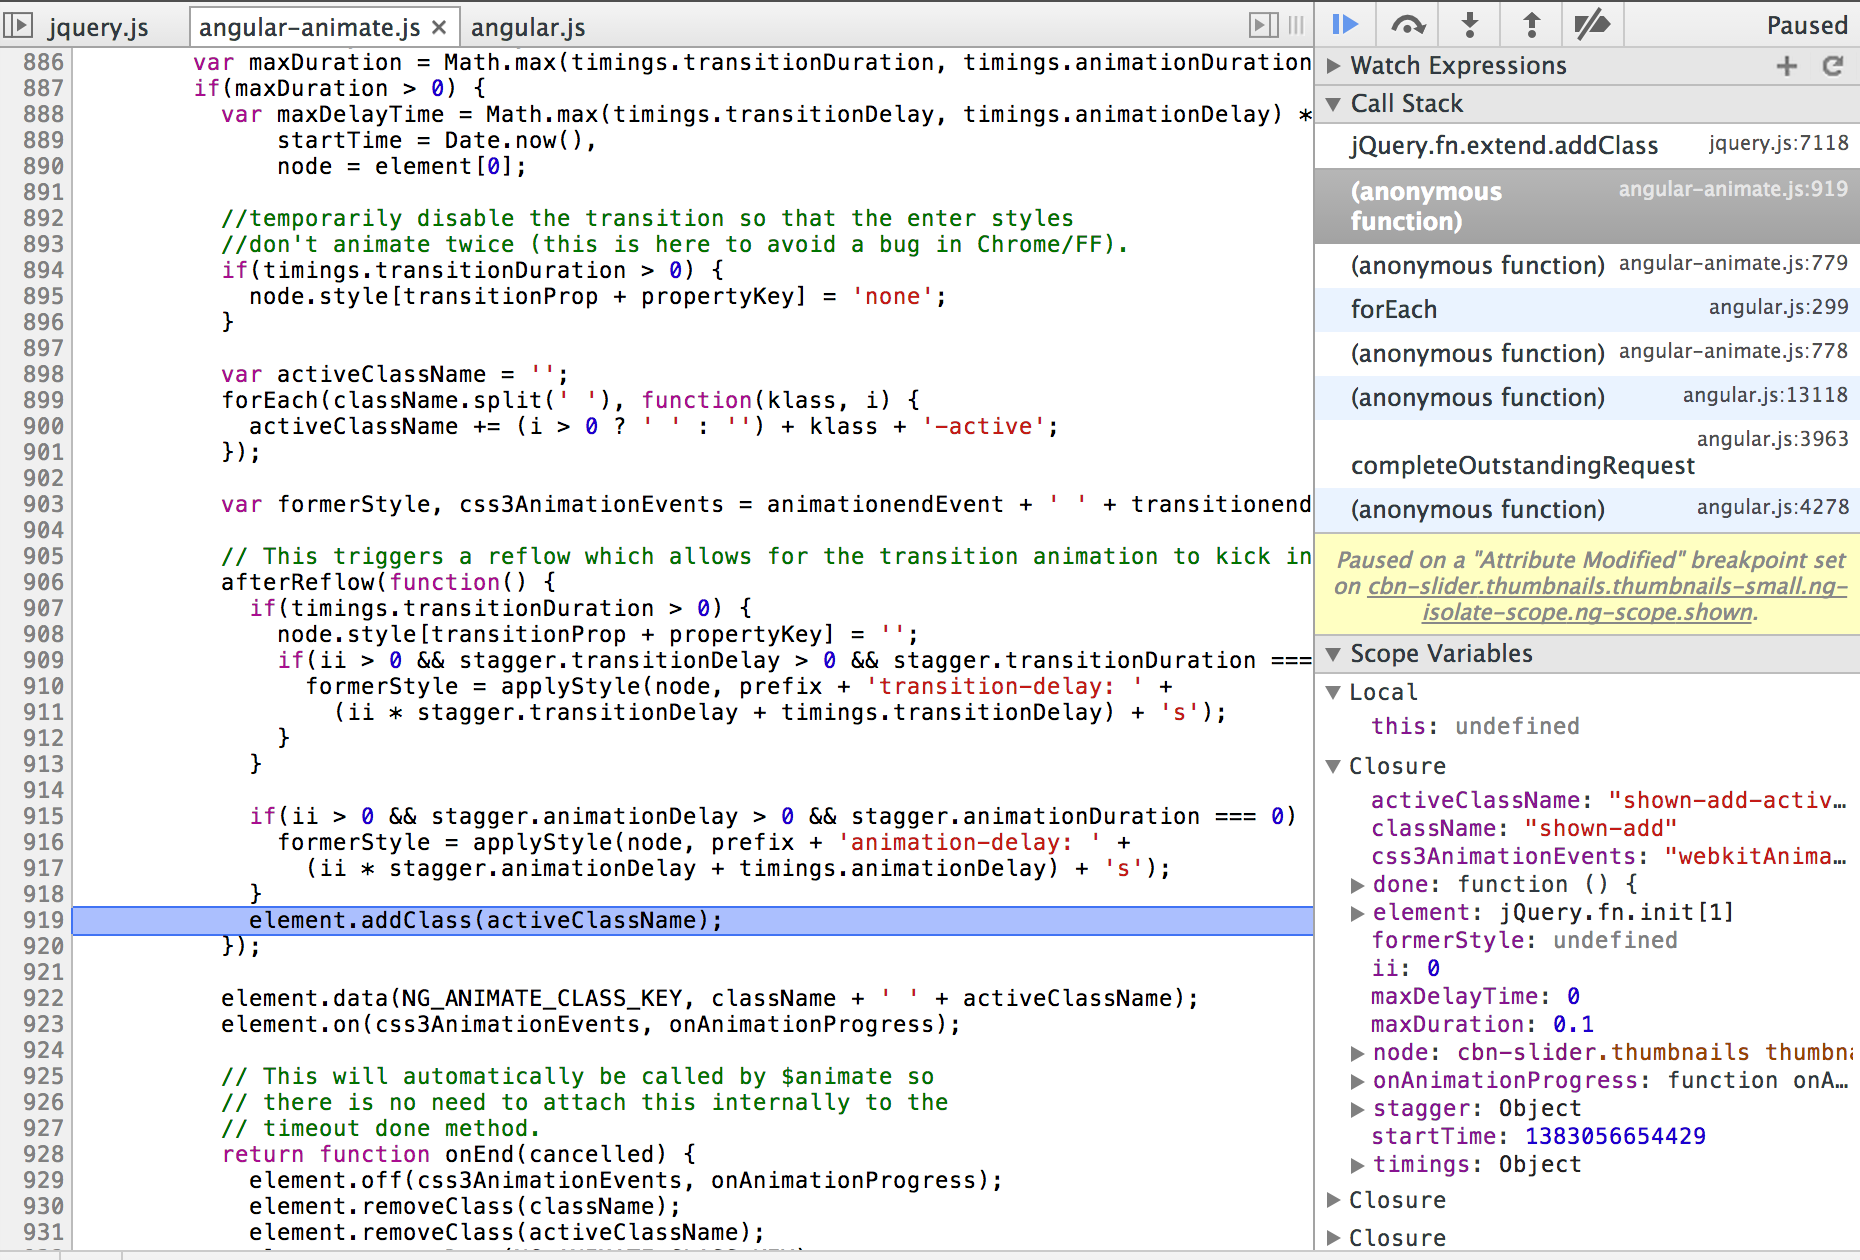The height and width of the screenshot is (1260, 1860).
Task: Collapse the Scope Variables section
Action: 1333,654
